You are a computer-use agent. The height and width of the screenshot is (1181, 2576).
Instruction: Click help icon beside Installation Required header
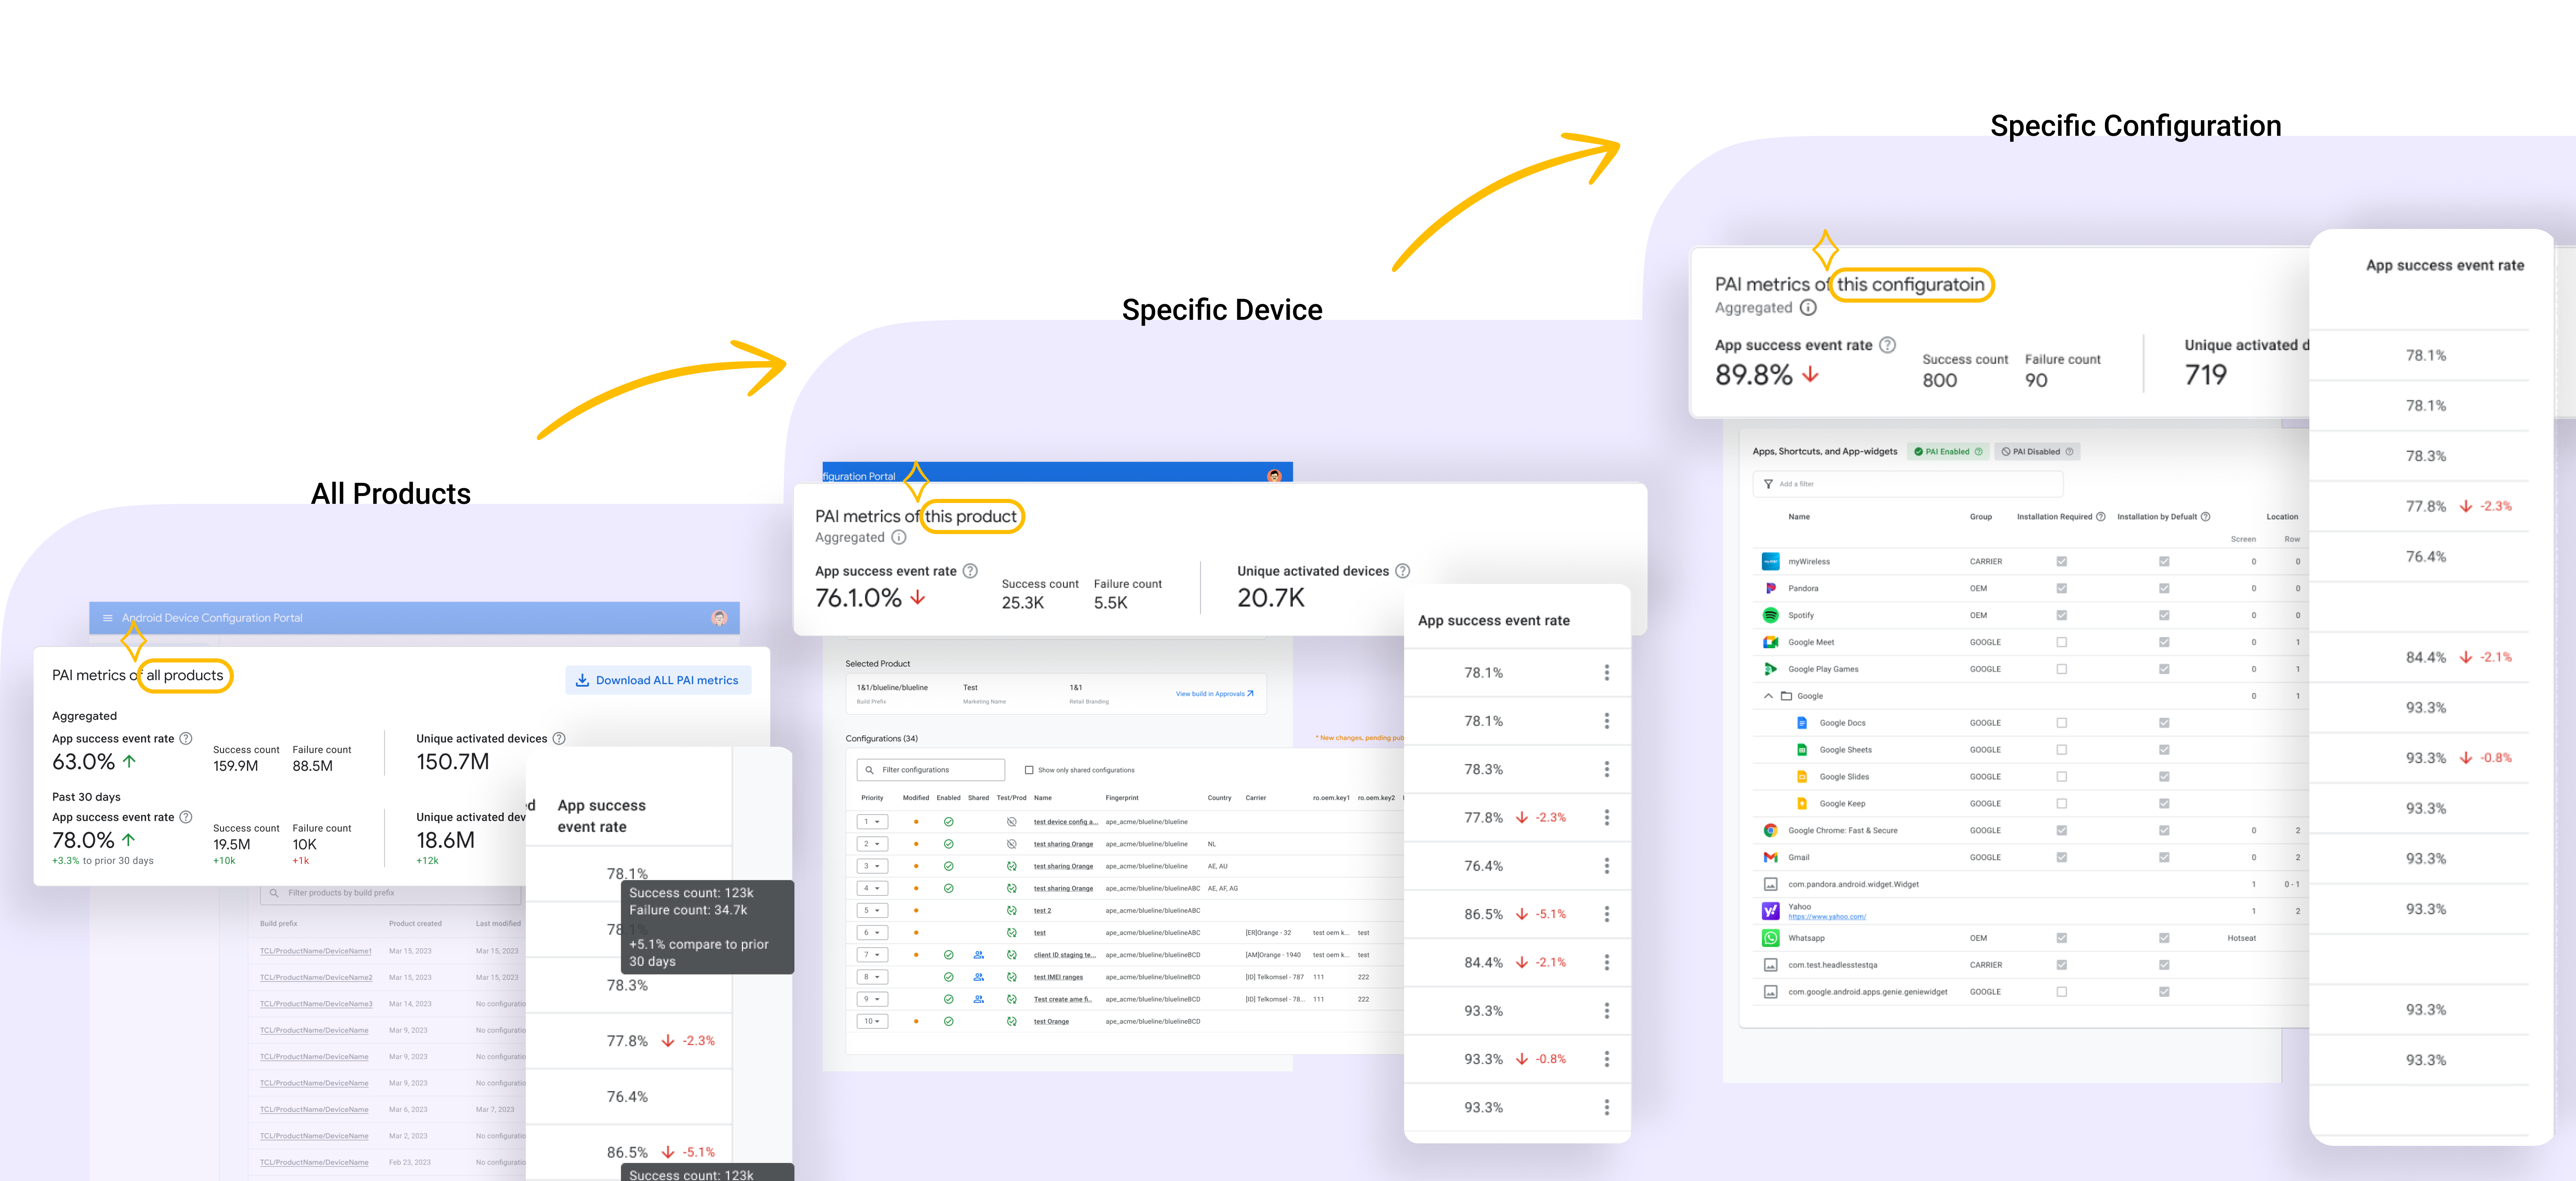2101,517
